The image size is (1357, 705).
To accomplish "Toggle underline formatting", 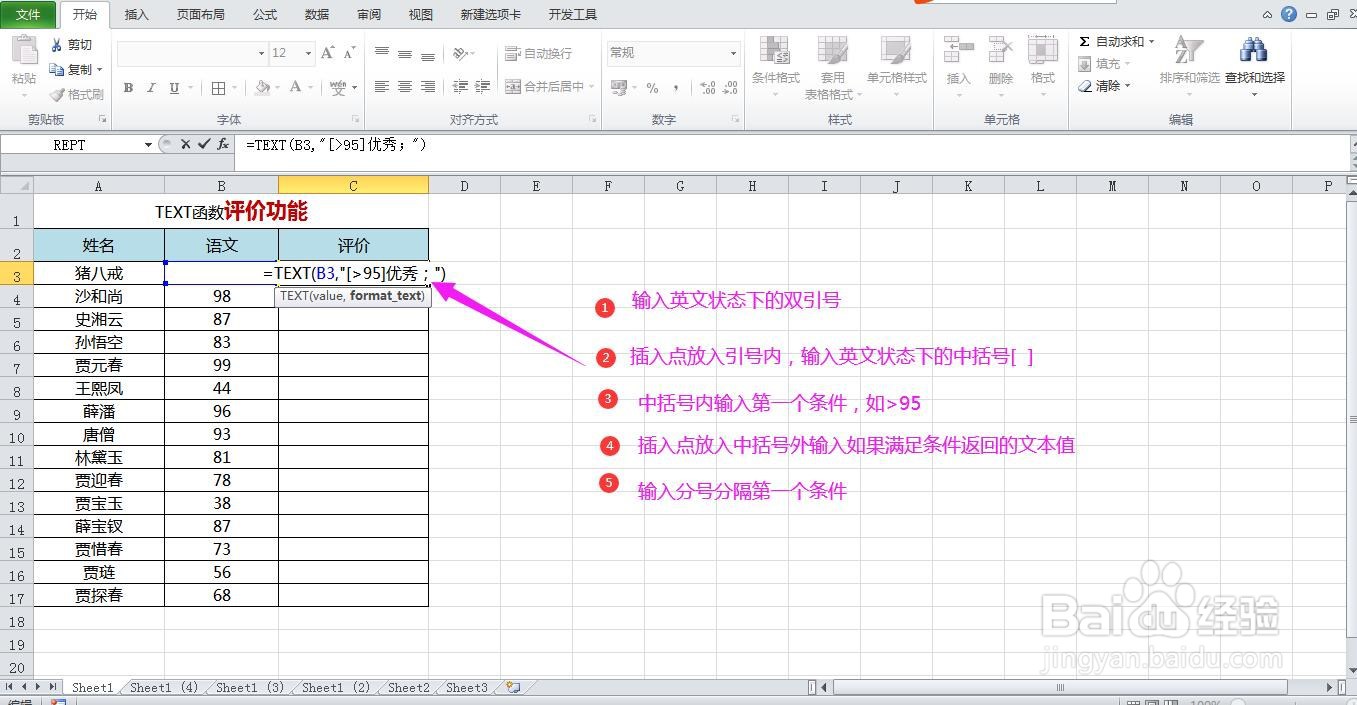I will (174, 88).
